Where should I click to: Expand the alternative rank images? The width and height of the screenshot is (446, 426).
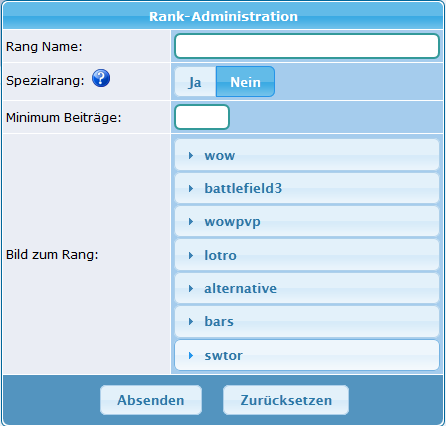click(307, 288)
